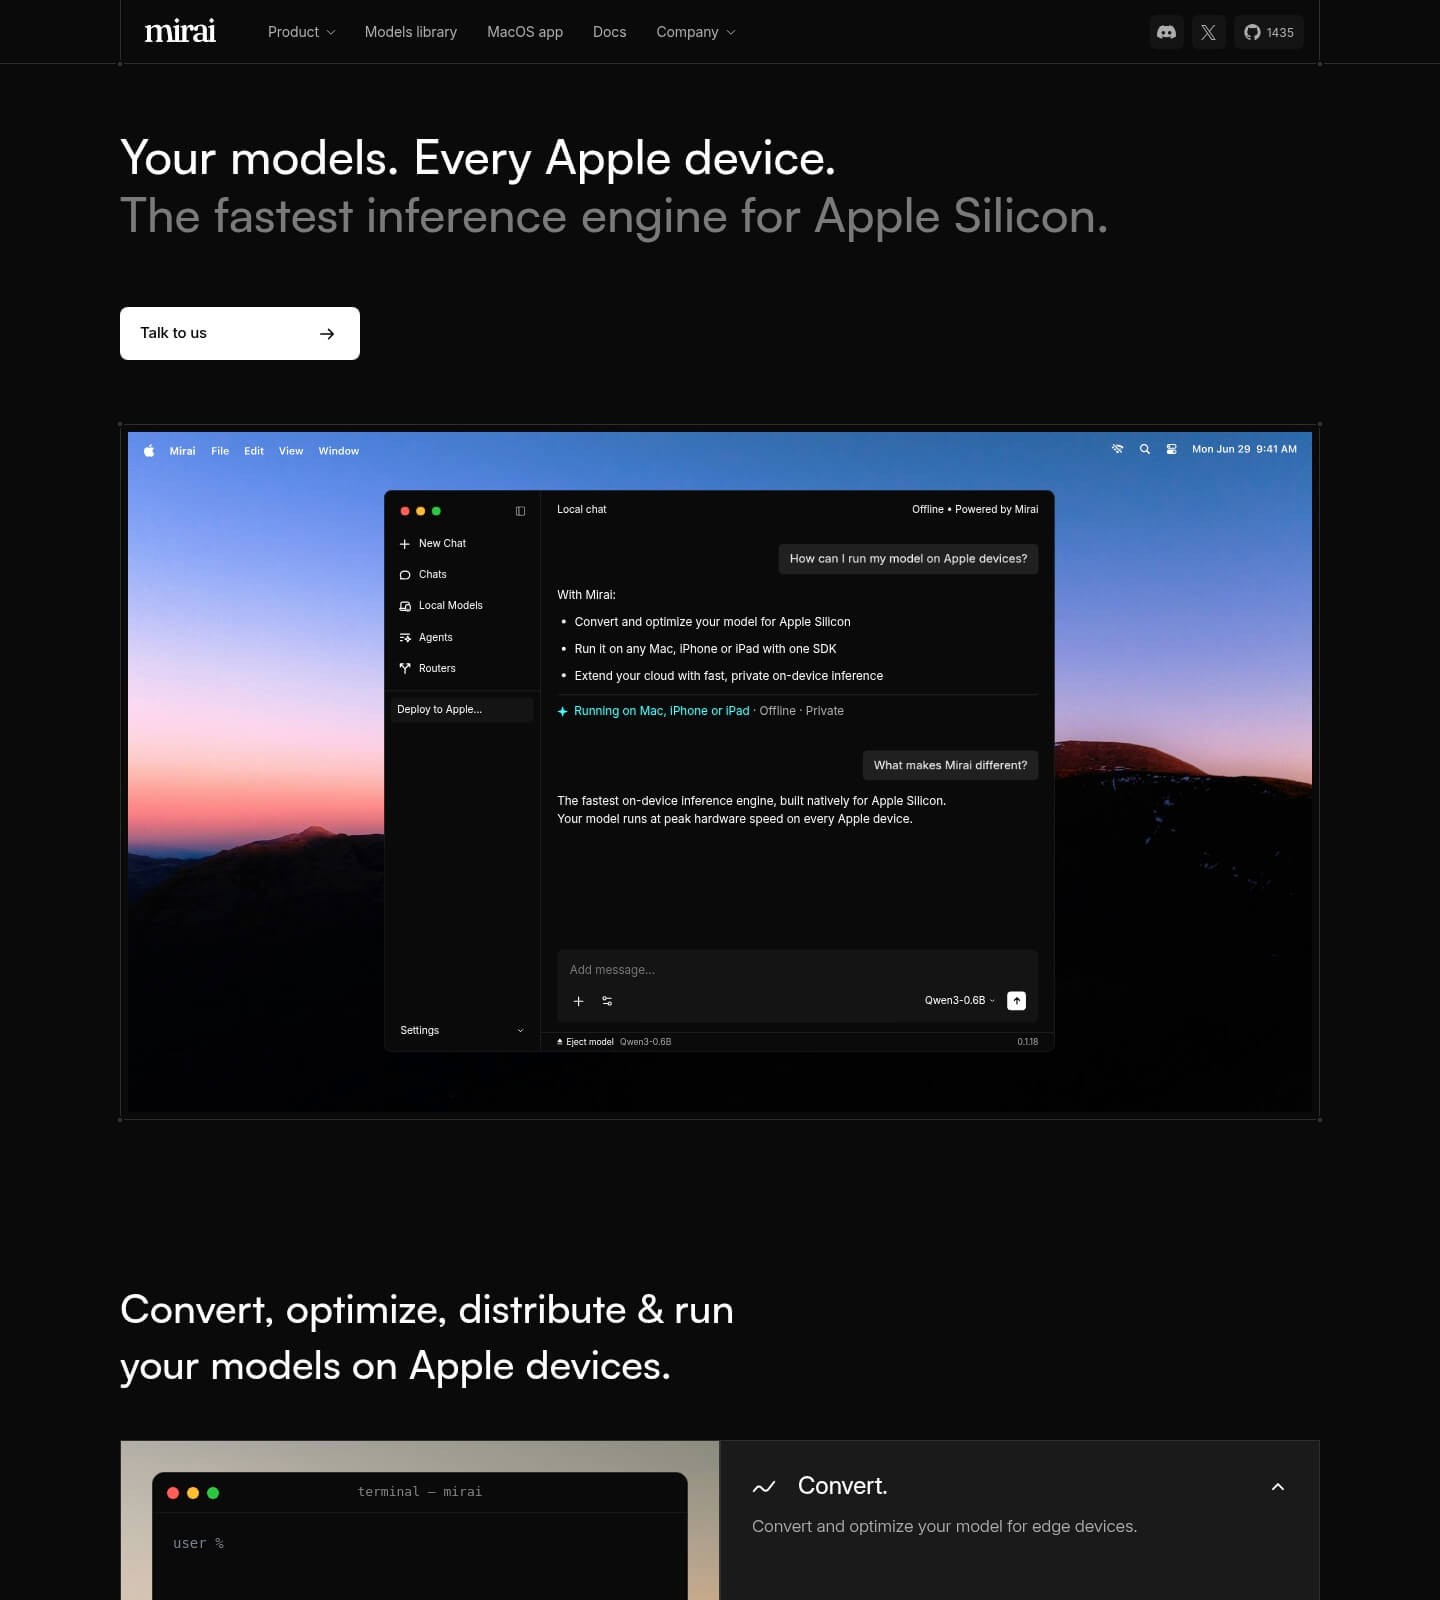Open the Mirai app menu in the menu bar

pos(183,451)
